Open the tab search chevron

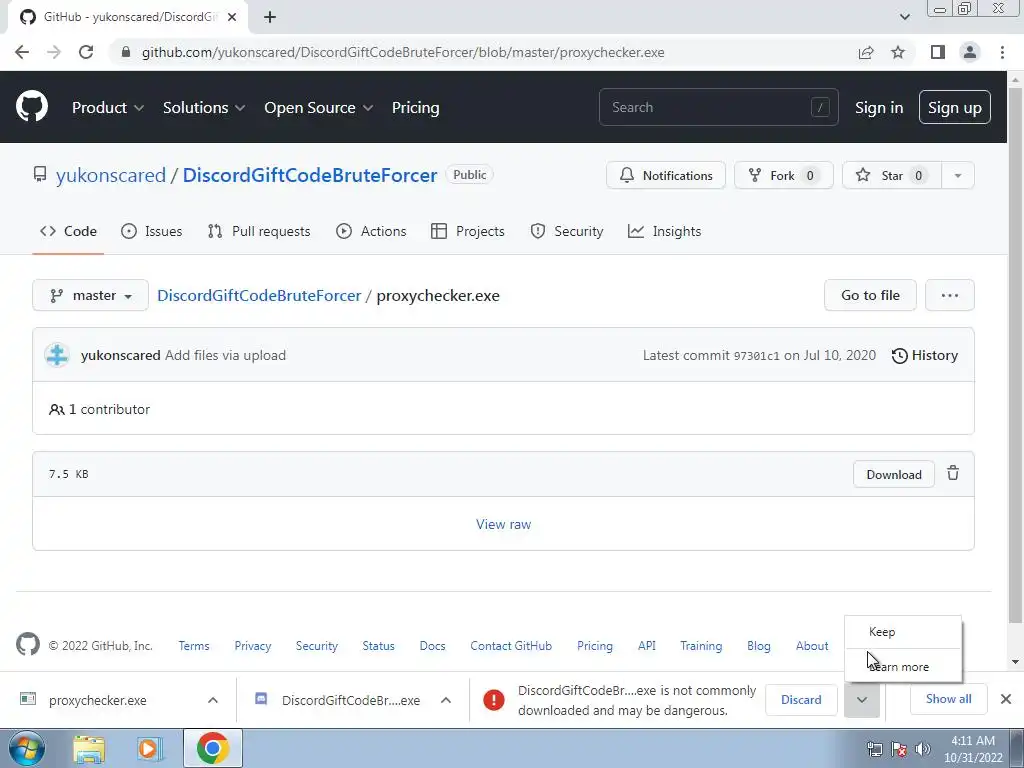(x=904, y=17)
